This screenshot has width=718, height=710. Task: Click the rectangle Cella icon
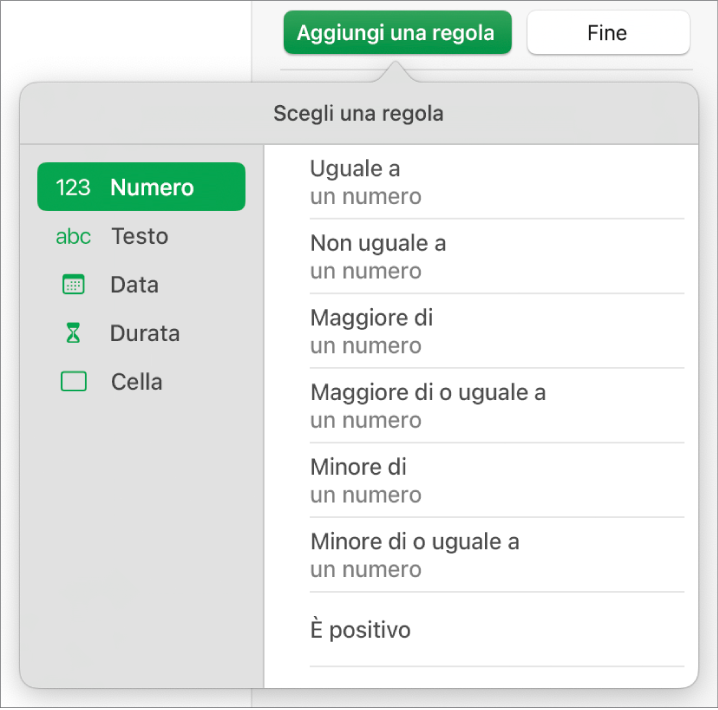coord(73,382)
